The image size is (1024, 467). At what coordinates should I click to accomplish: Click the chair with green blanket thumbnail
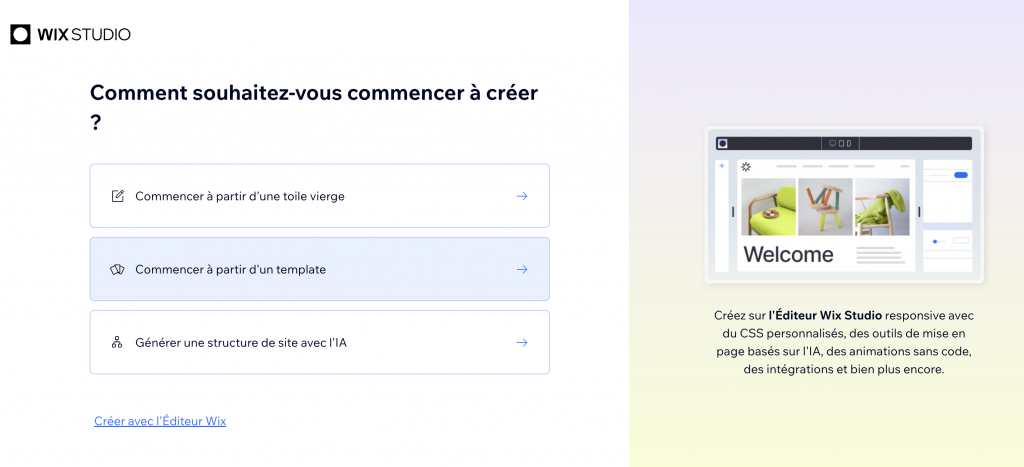pos(882,207)
